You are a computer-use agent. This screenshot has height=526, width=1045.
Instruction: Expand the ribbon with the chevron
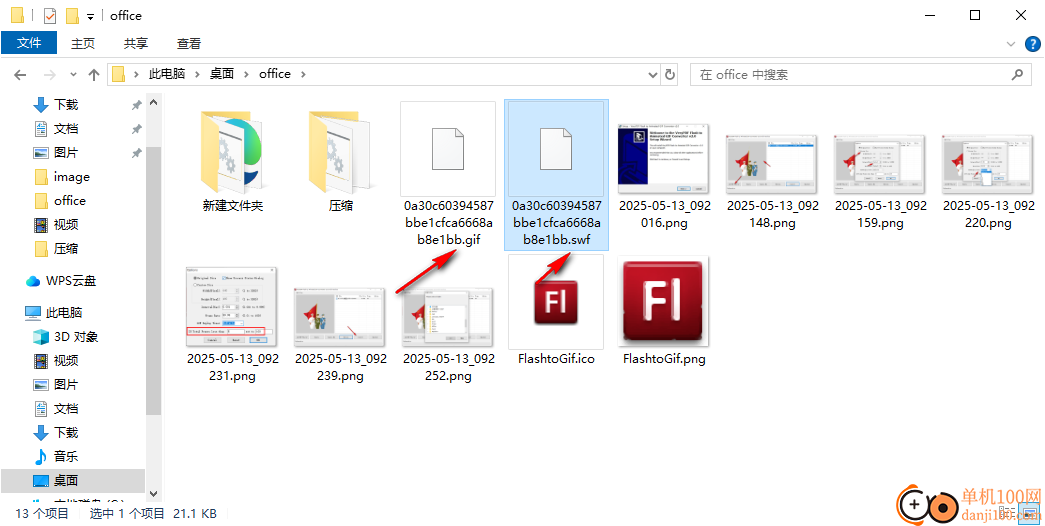pyautogui.click(x=1010, y=44)
